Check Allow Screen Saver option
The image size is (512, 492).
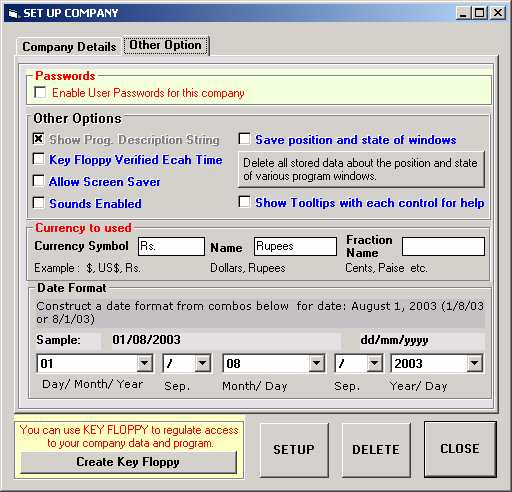(39, 181)
